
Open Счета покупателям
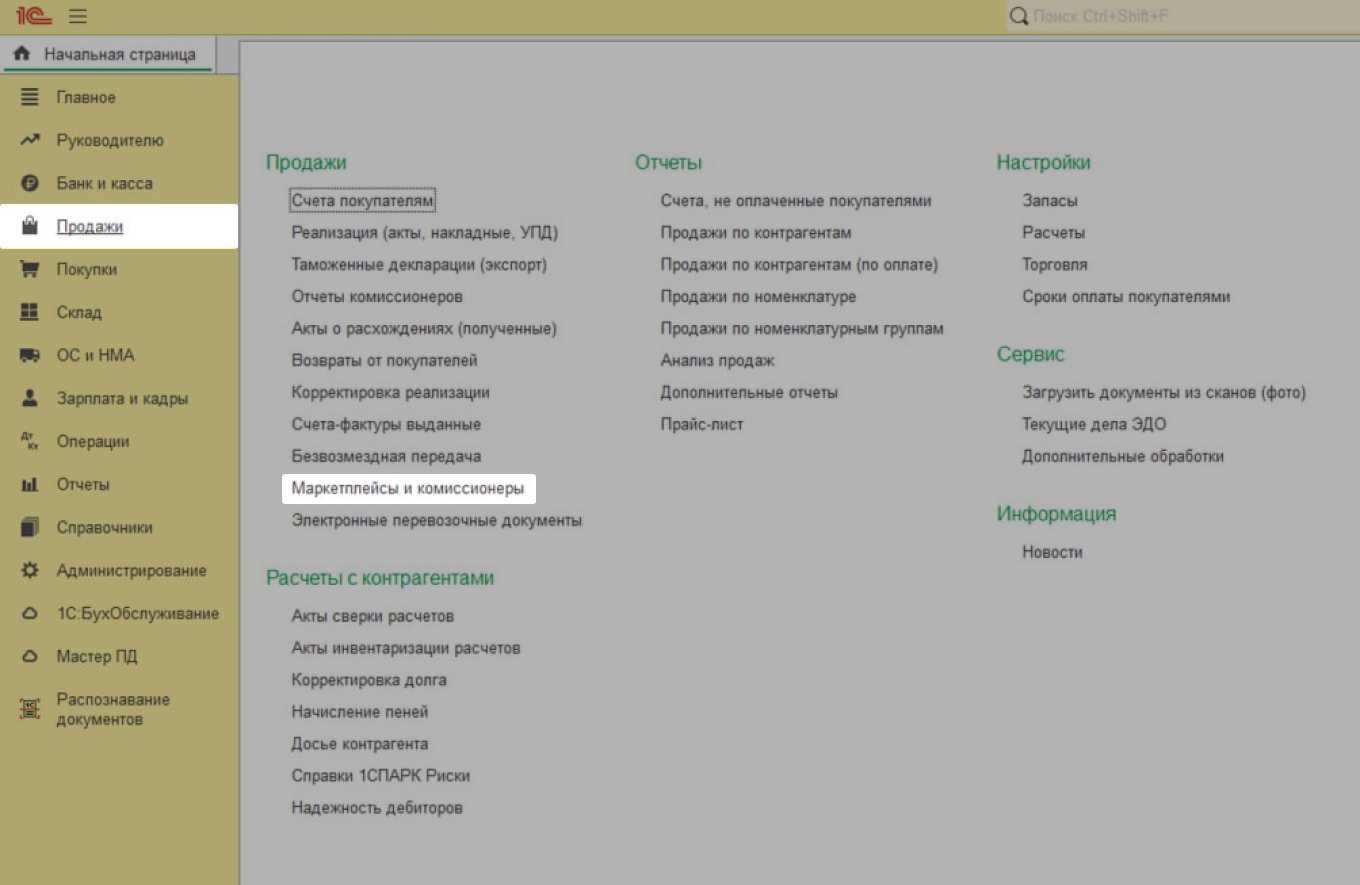(x=363, y=201)
